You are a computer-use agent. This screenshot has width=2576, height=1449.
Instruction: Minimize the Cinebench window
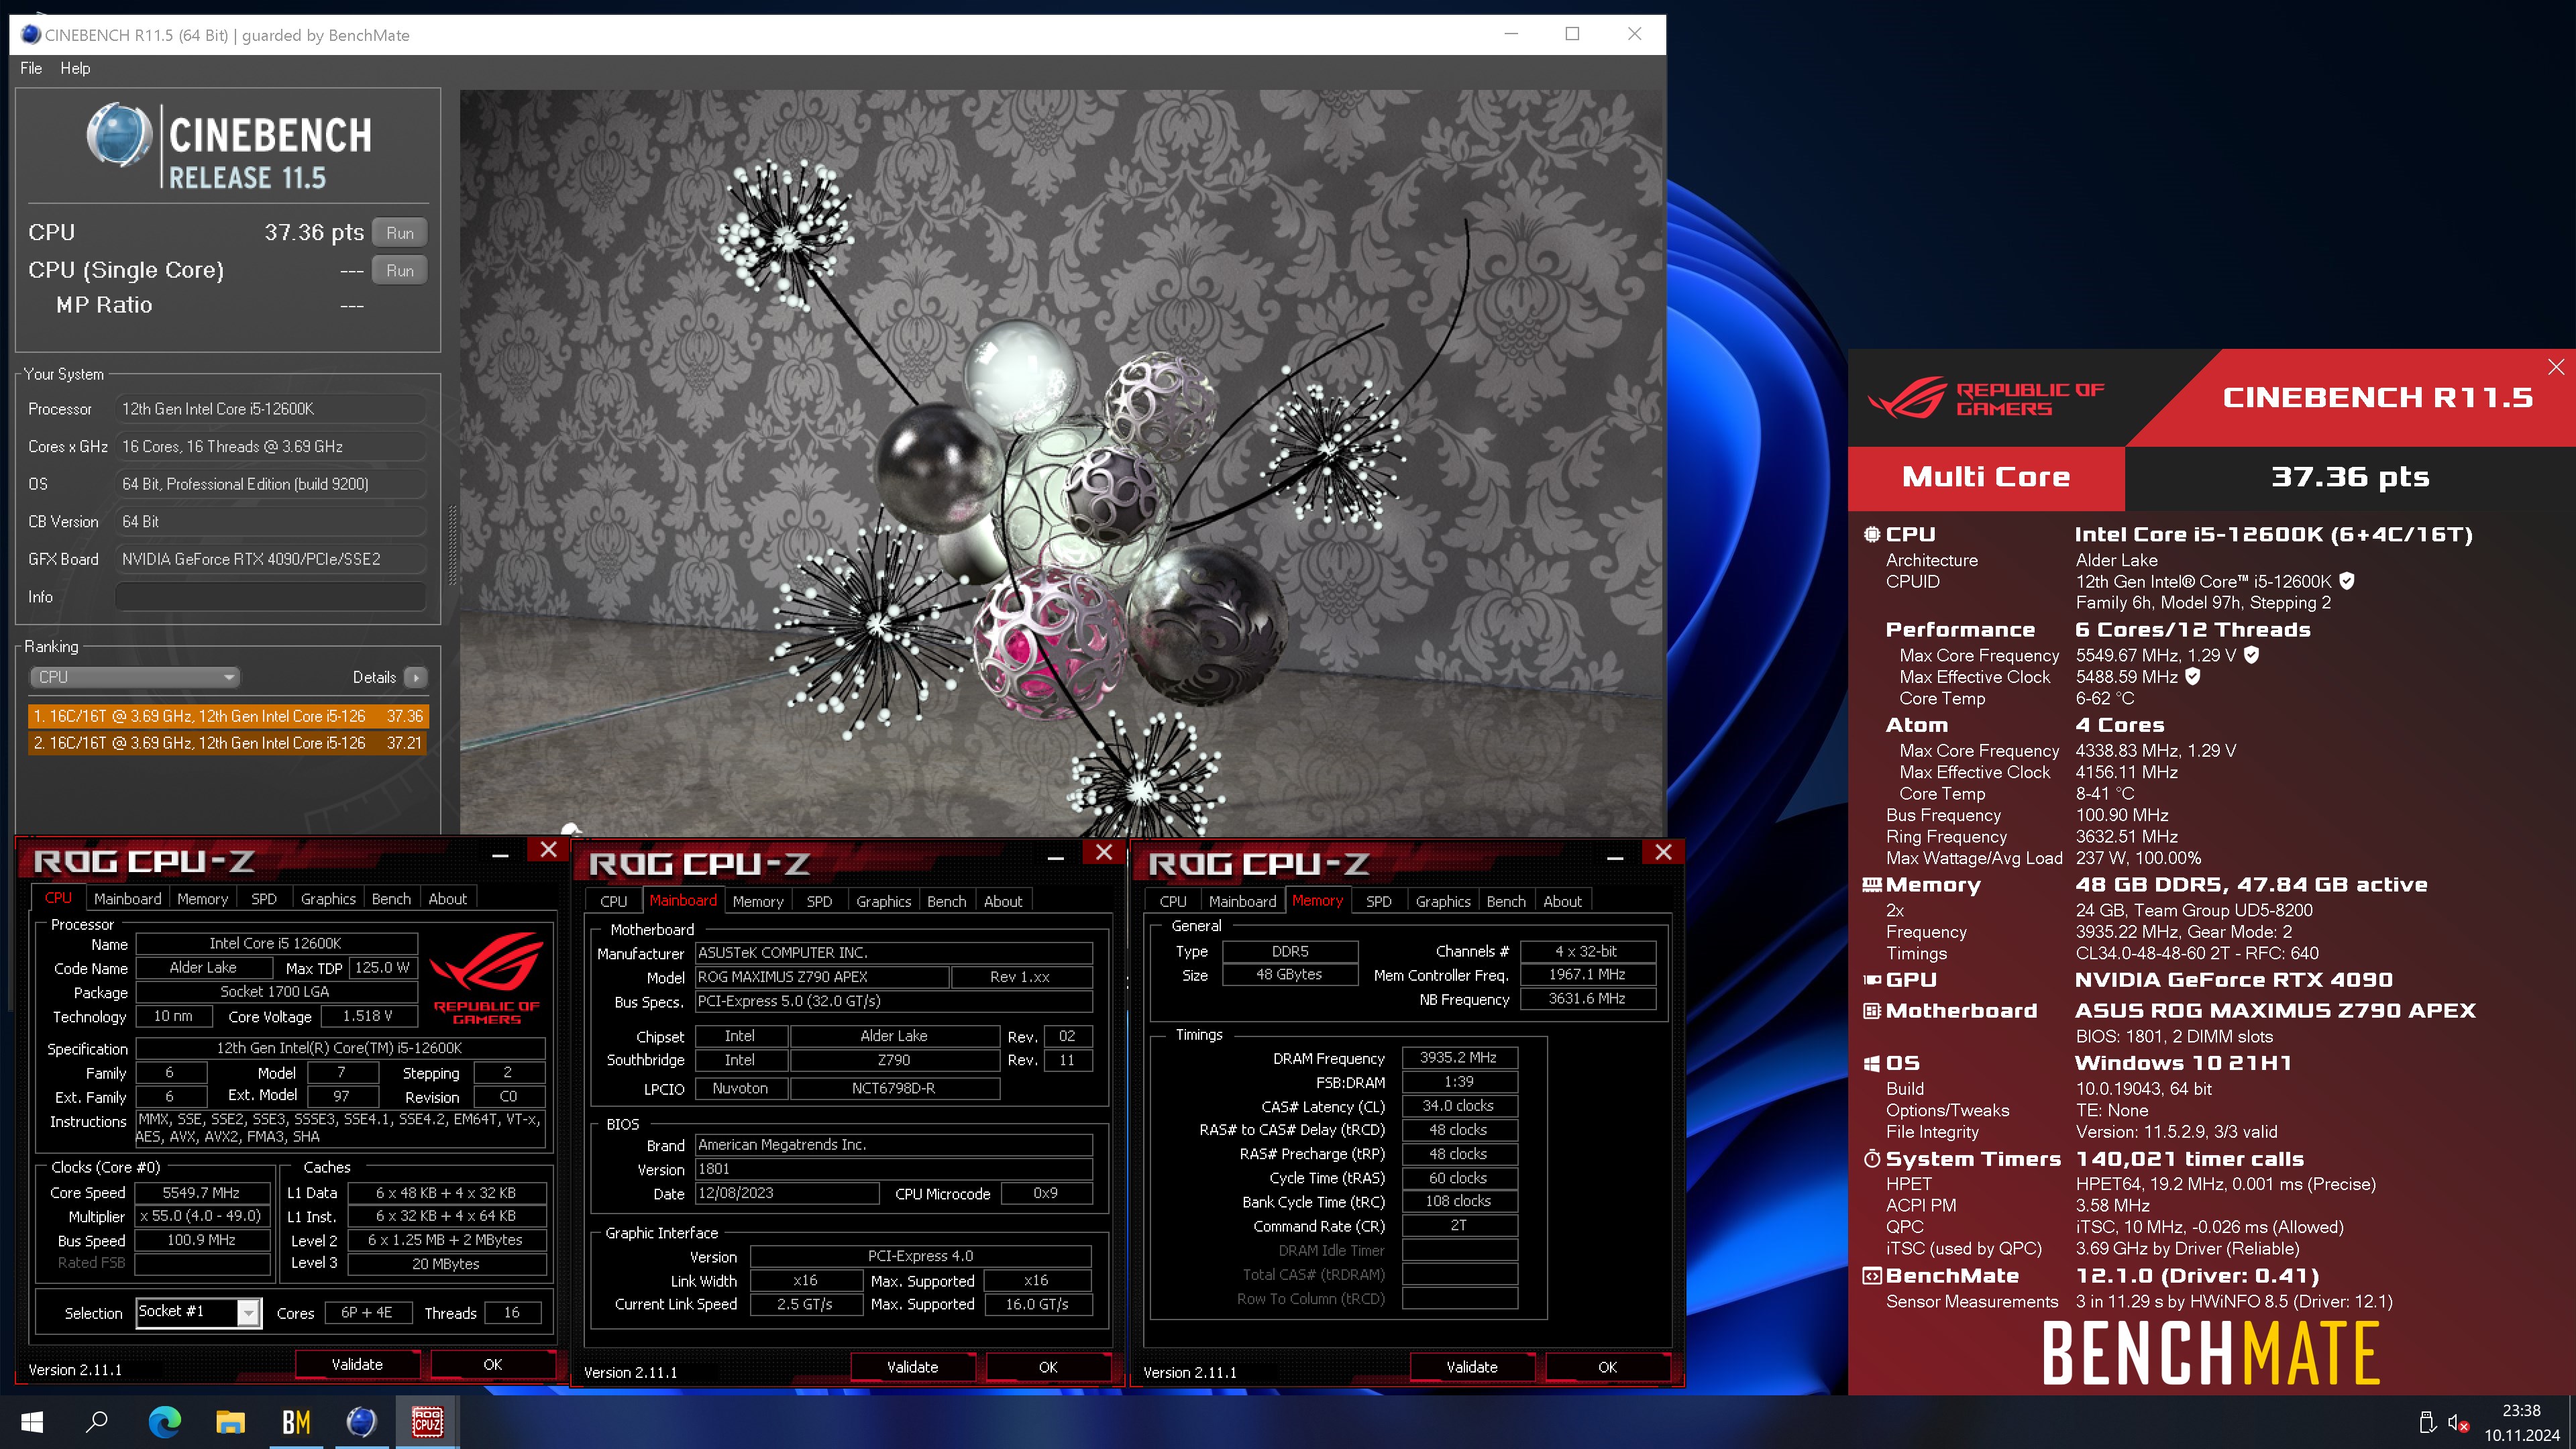1511,34
